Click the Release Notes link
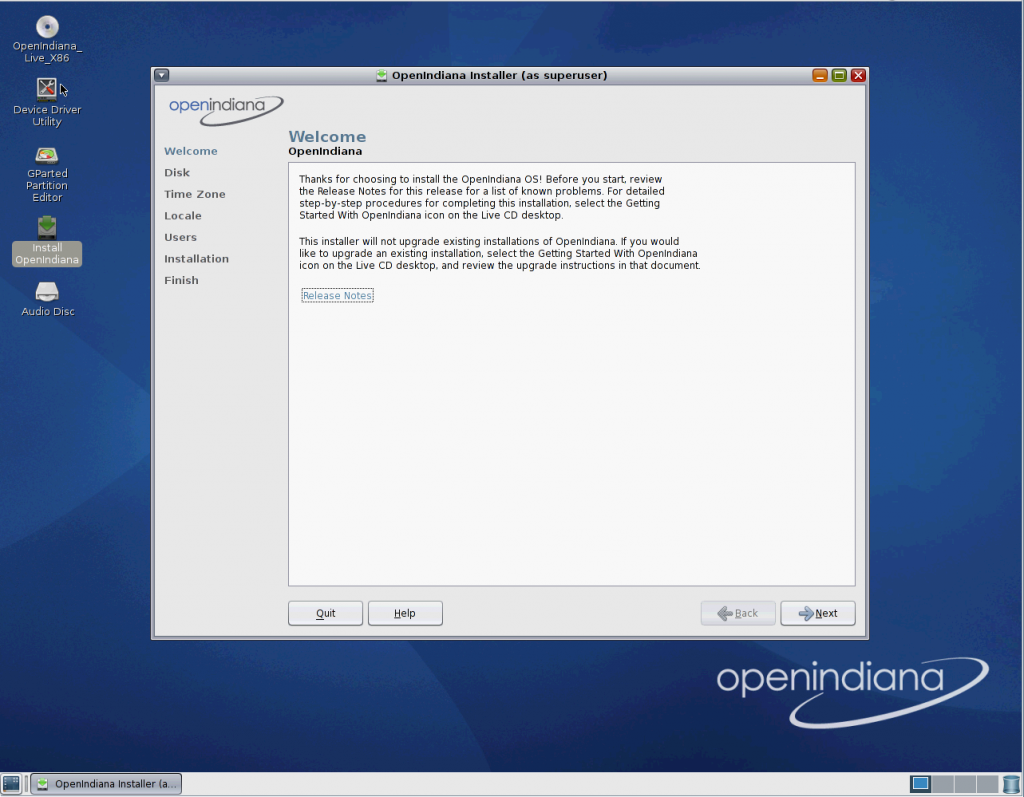 [x=337, y=295]
